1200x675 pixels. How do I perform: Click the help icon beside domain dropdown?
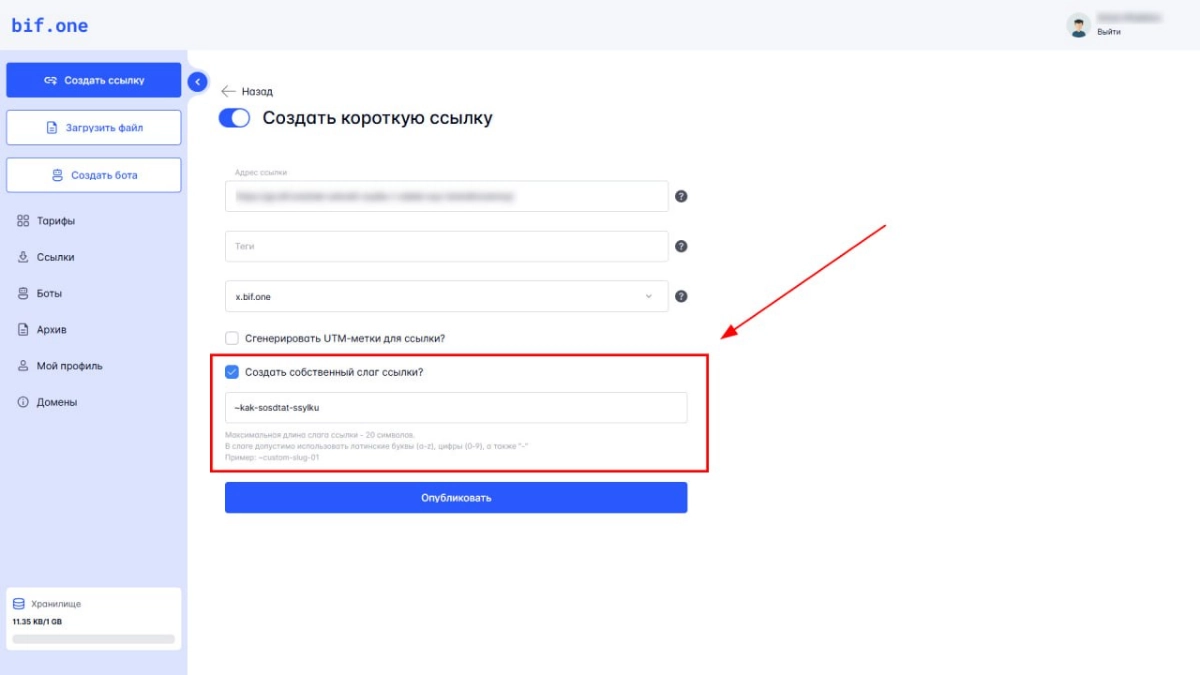[681, 296]
